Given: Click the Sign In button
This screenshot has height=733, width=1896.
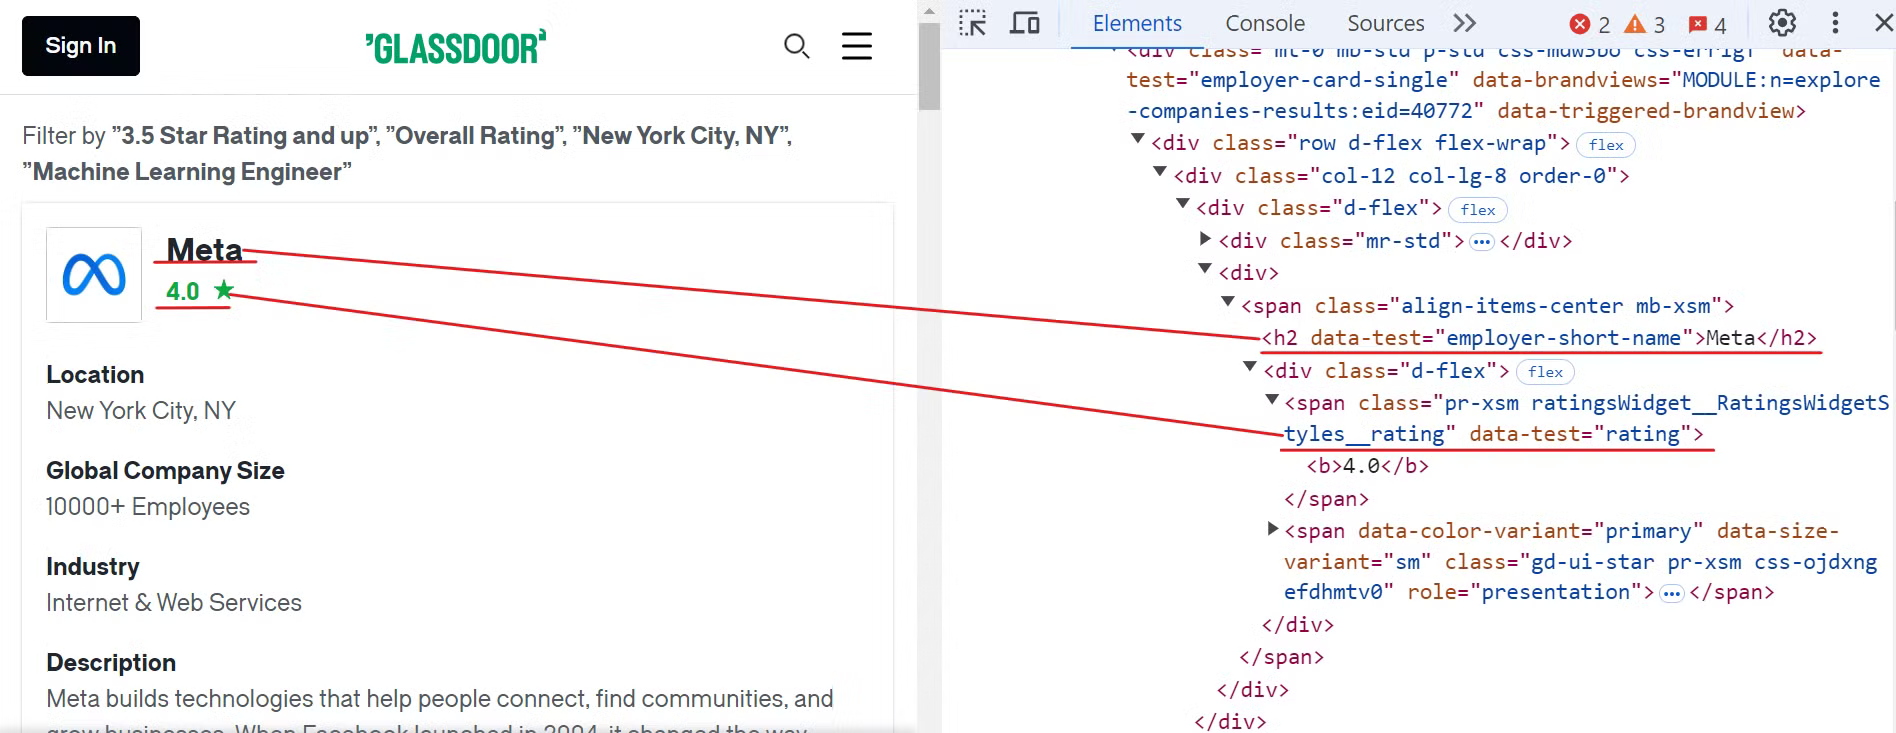Looking at the screenshot, I should (x=81, y=46).
